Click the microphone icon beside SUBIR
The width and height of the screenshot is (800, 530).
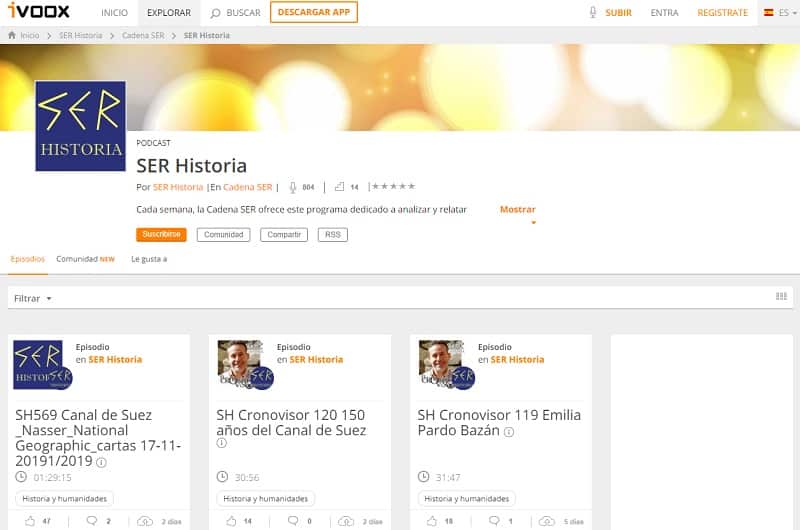[592, 12]
